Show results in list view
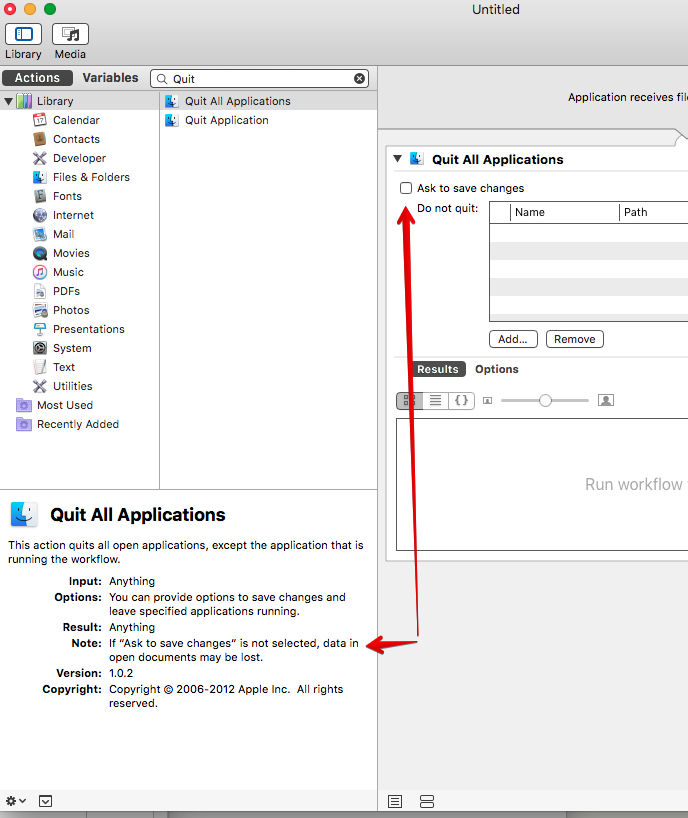 point(436,401)
